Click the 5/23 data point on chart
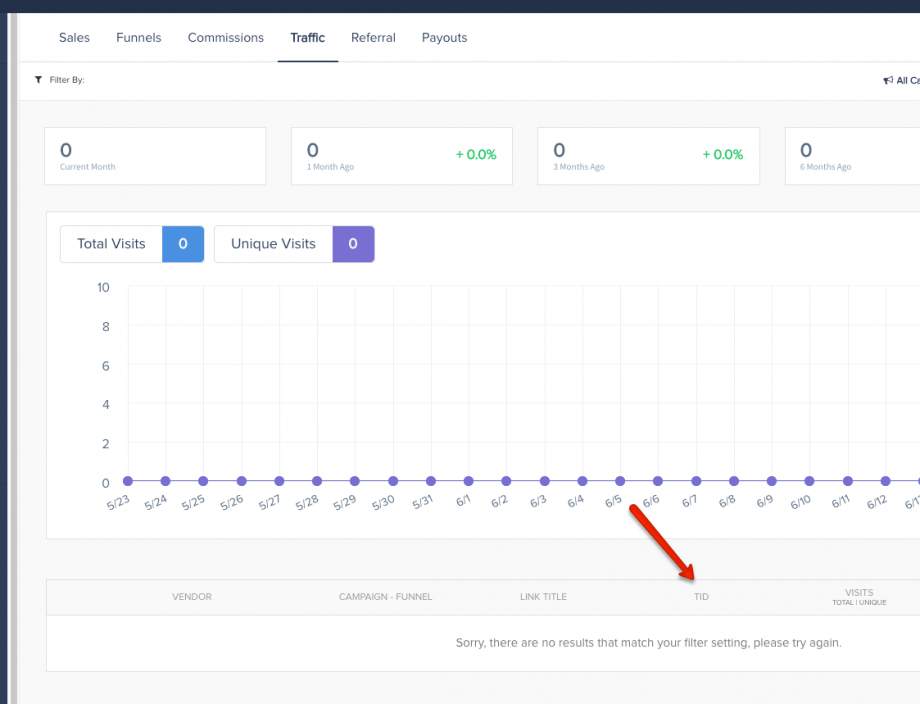This screenshot has width=920, height=704. (x=127, y=481)
